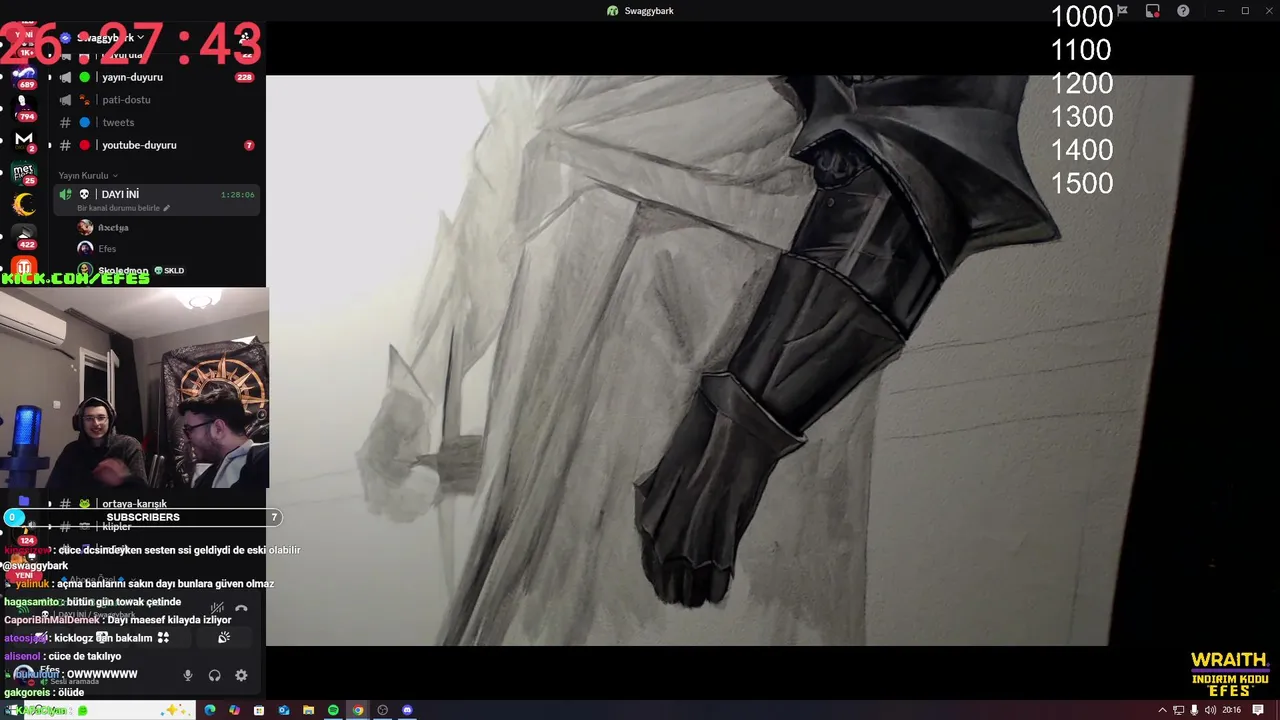
Task: Open the crescent moon server icon
Action: (x=24, y=204)
